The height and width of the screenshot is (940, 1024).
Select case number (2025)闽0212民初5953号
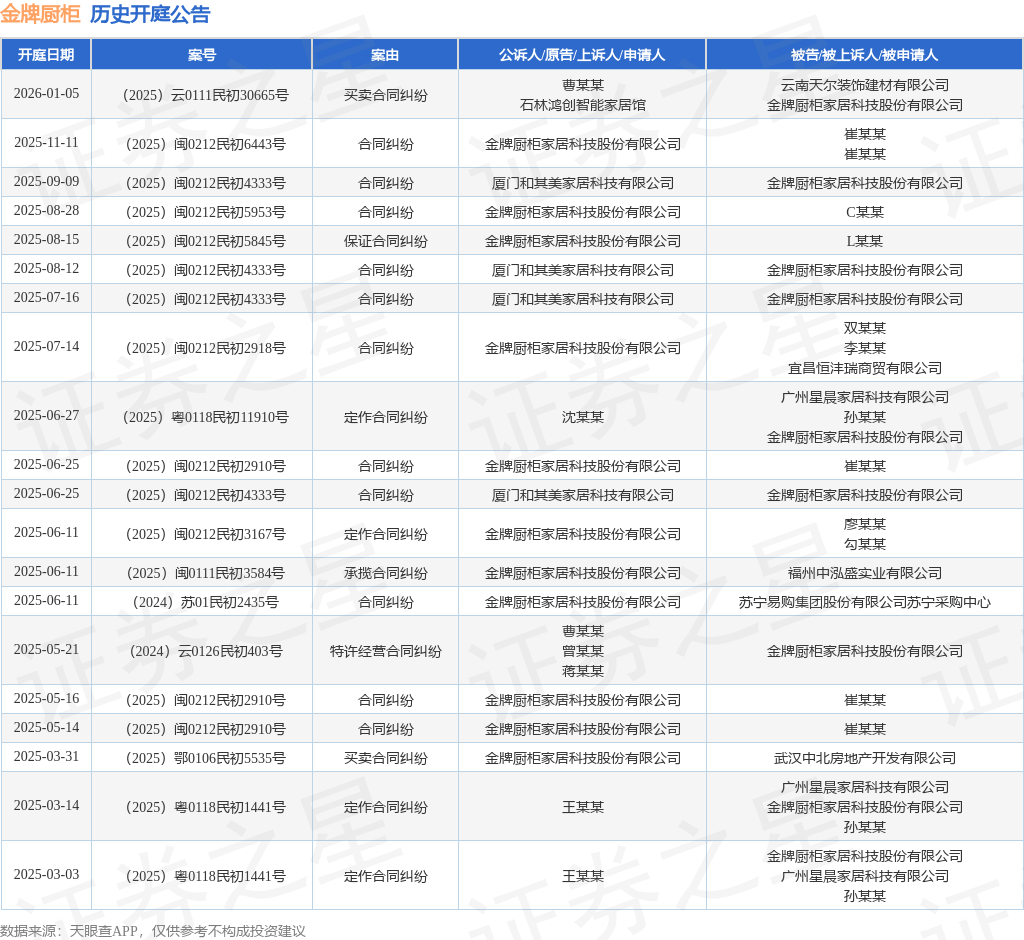tap(205, 212)
